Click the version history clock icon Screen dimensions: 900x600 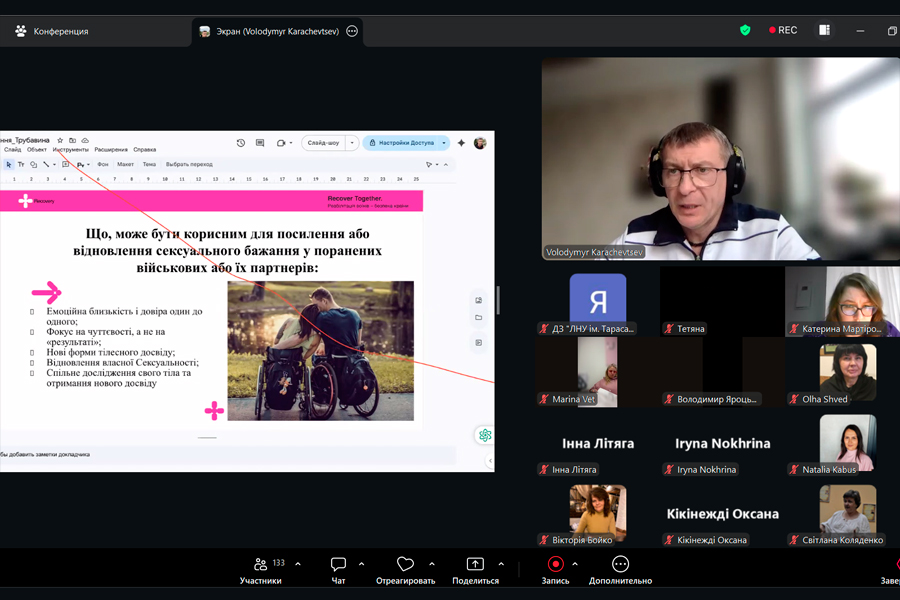coord(241,143)
